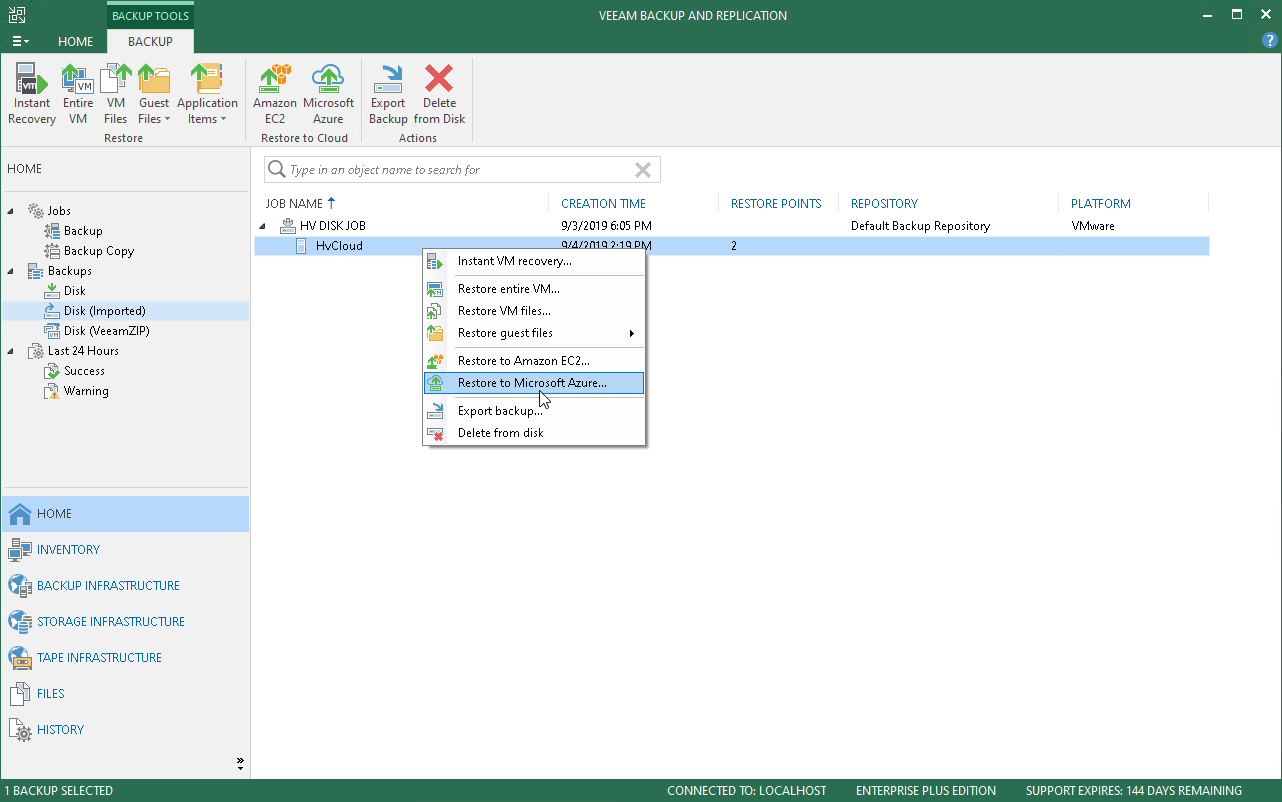The image size is (1282, 802).
Task: Choose Restore VM files from context menu
Action: point(534,311)
